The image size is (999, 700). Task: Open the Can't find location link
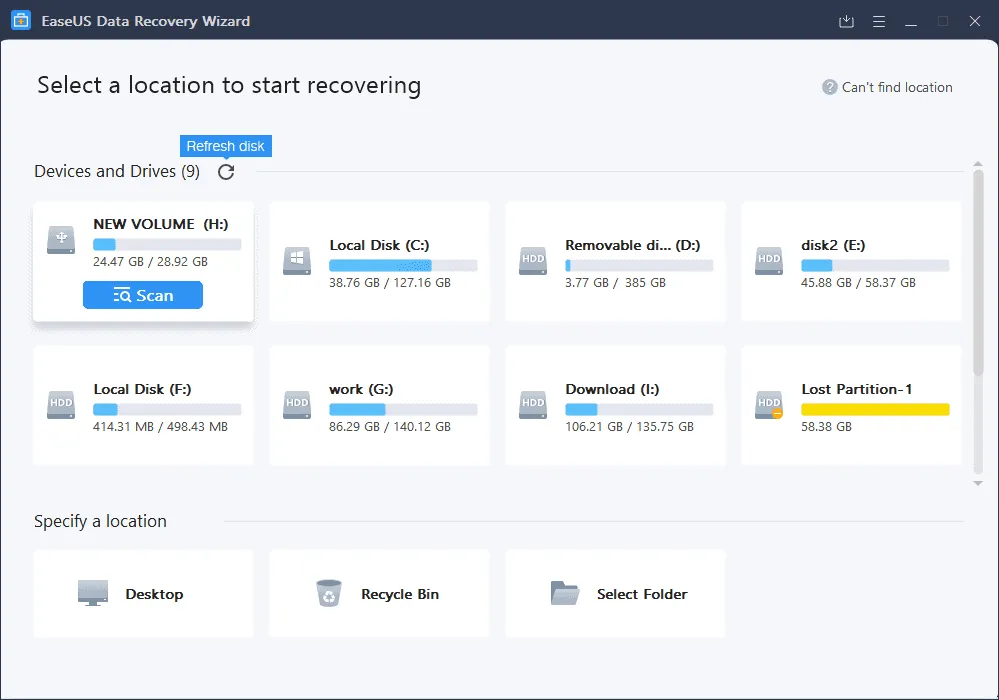(x=895, y=87)
